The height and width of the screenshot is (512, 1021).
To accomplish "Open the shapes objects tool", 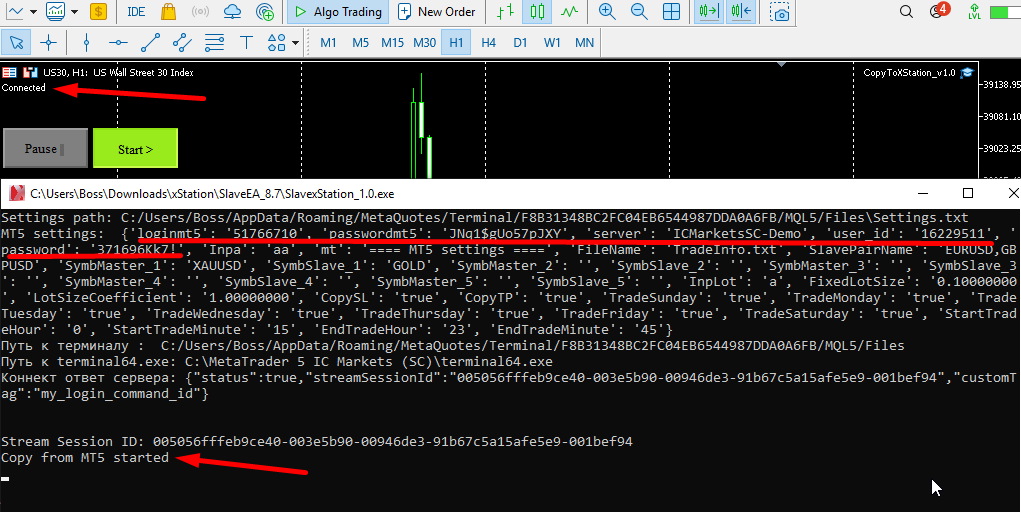I will pyautogui.click(x=277, y=42).
